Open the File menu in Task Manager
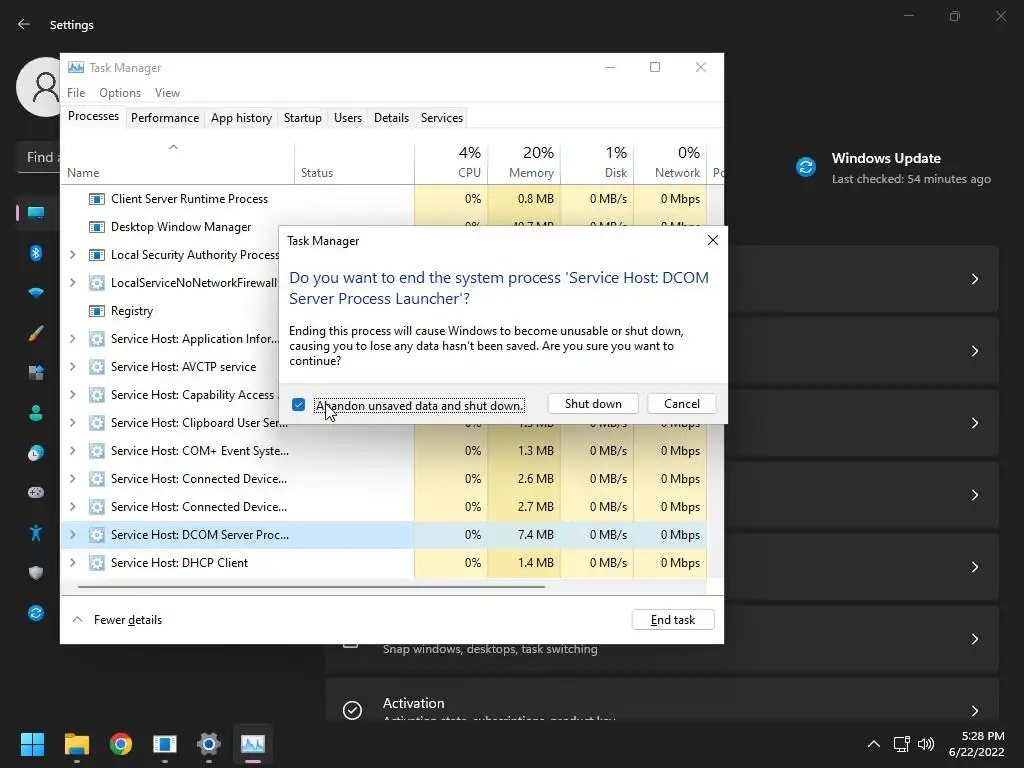 (76, 93)
